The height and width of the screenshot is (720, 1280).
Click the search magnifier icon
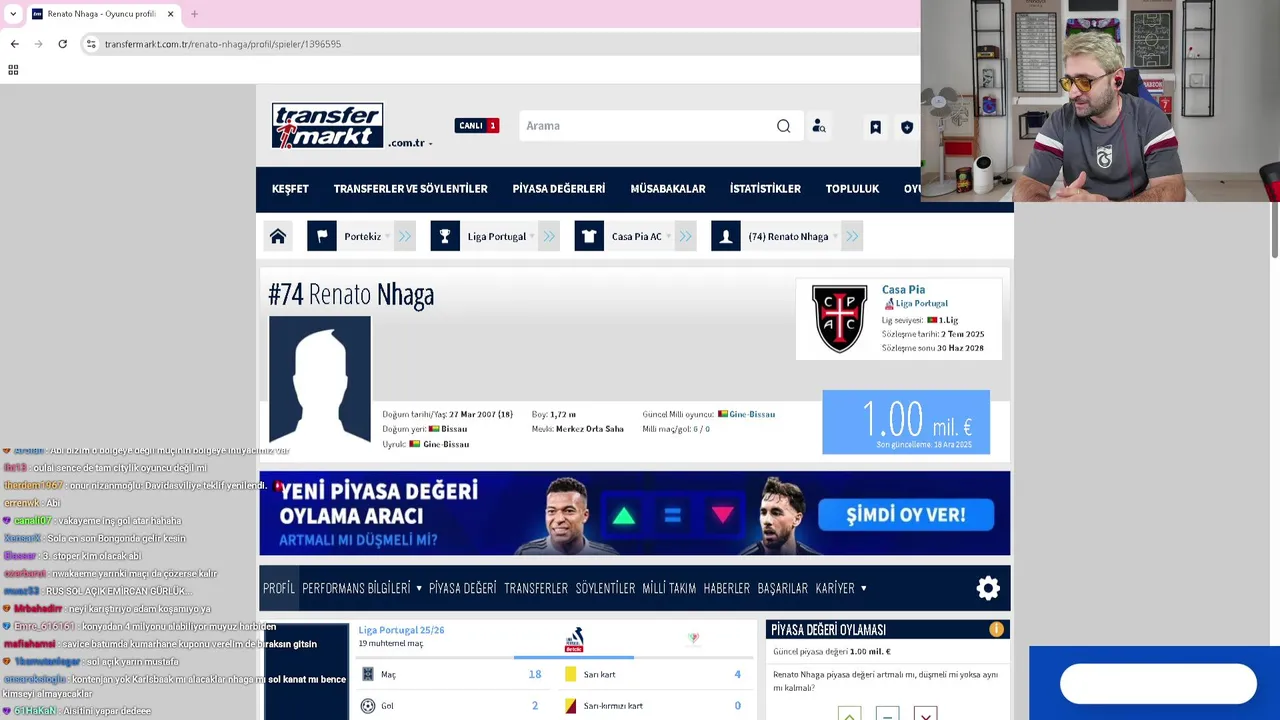click(x=784, y=126)
